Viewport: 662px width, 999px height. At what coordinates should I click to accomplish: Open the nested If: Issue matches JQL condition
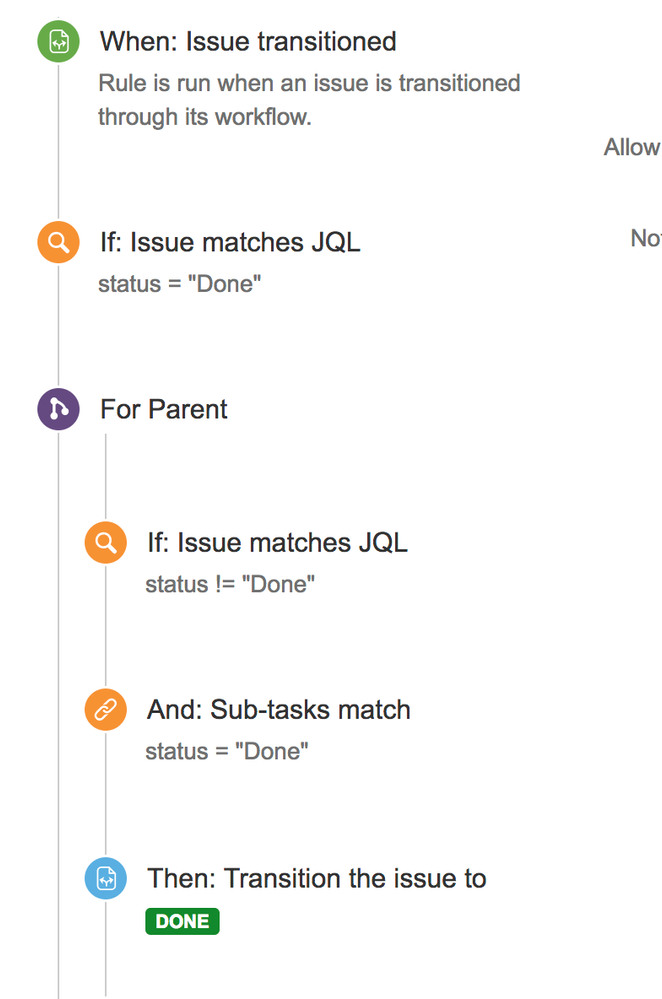pyautogui.click(x=277, y=542)
